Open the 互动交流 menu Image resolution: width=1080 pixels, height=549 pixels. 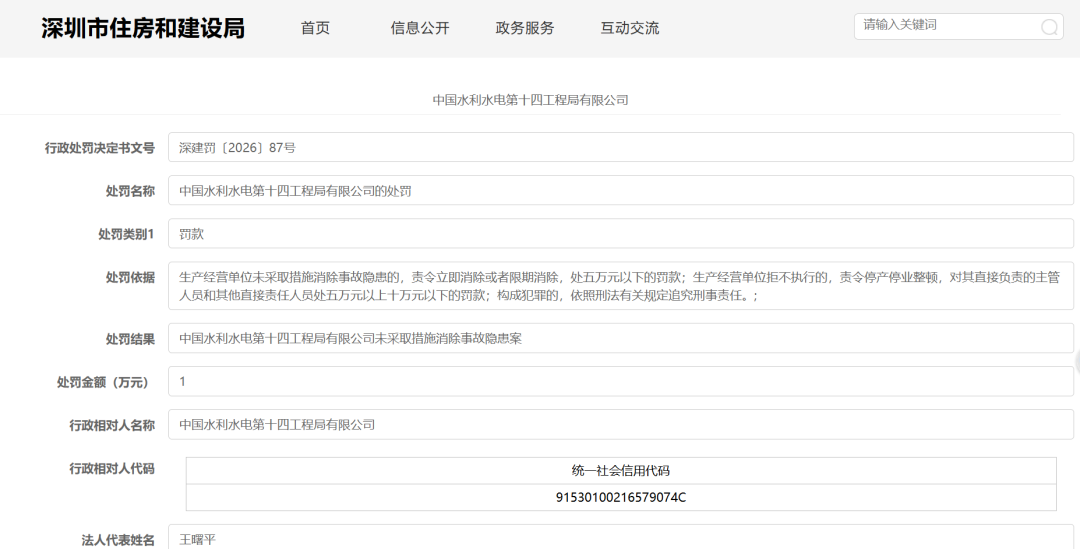pos(630,28)
